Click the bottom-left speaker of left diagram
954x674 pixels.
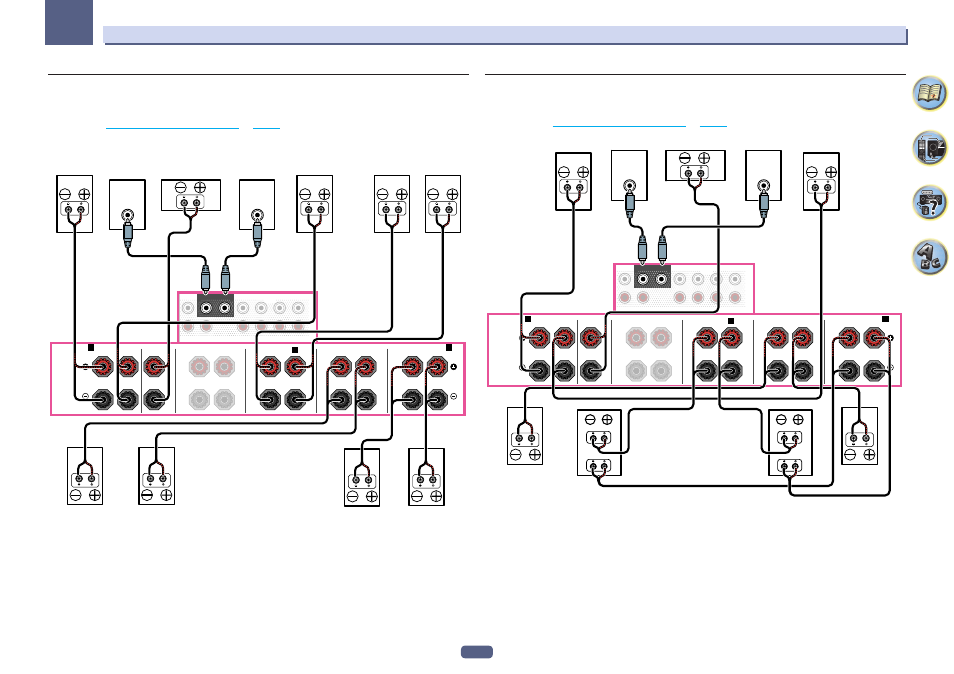tap(85, 476)
